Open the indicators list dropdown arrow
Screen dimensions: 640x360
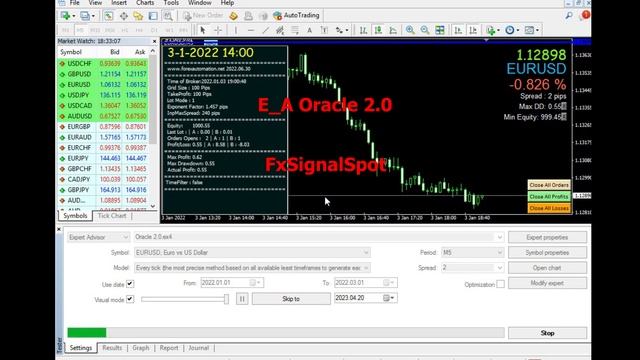(497, 31)
